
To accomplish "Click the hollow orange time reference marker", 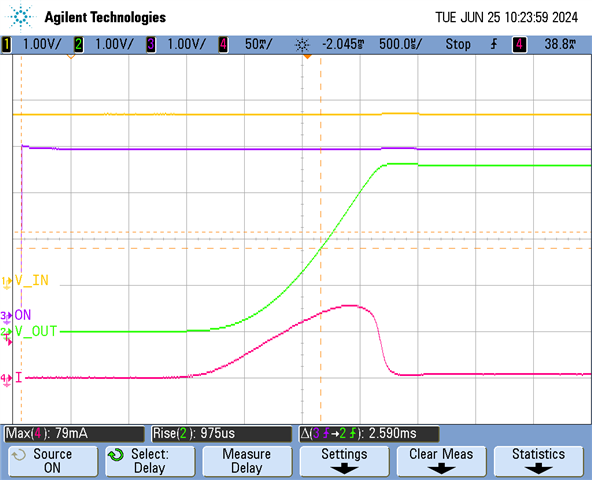I will (71, 57).
